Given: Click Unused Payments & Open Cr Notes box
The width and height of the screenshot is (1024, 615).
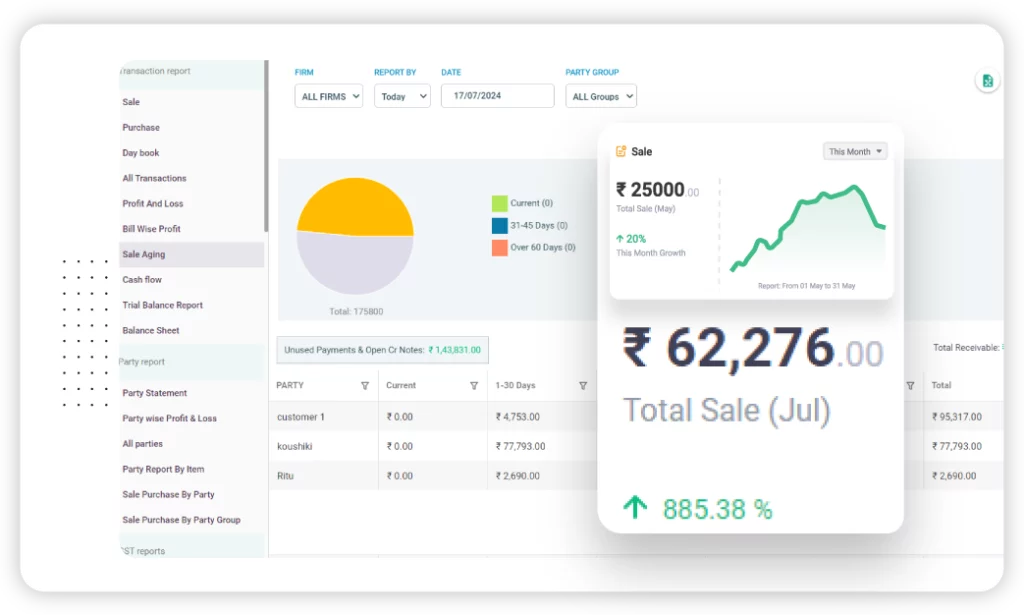Looking at the screenshot, I should [x=383, y=350].
